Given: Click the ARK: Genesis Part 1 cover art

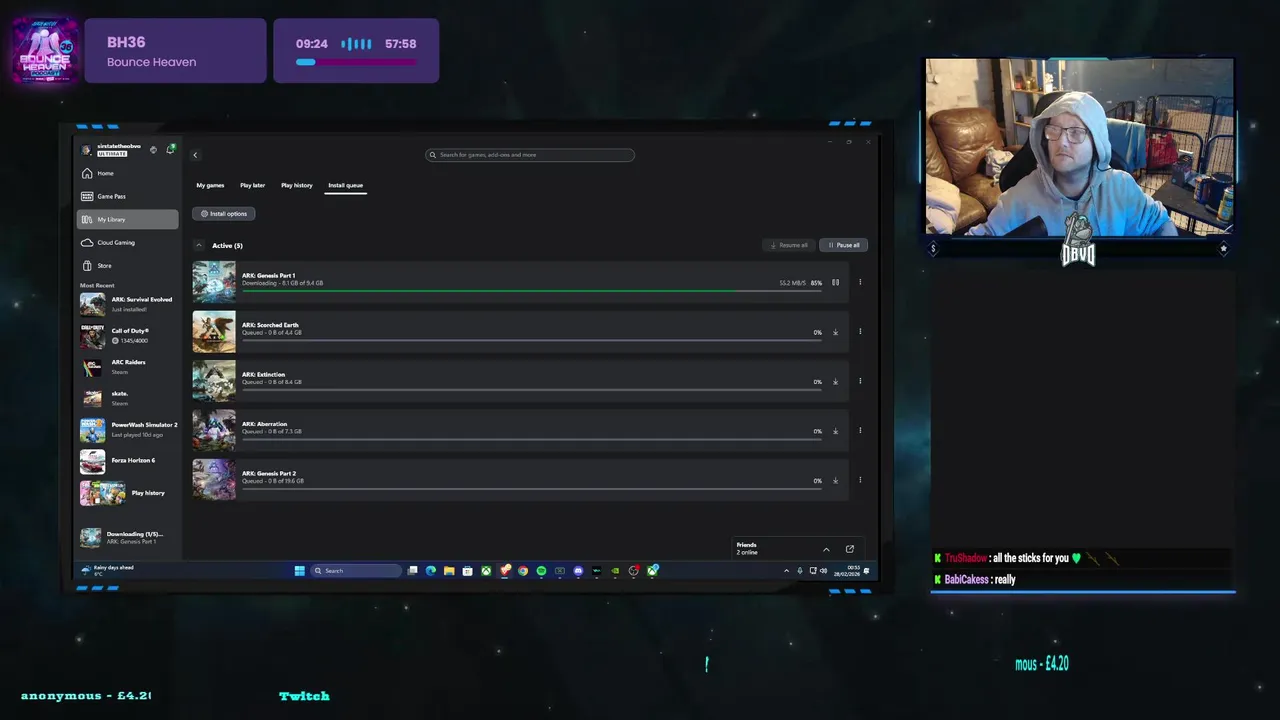Looking at the screenshot, I should click(214, 282).
